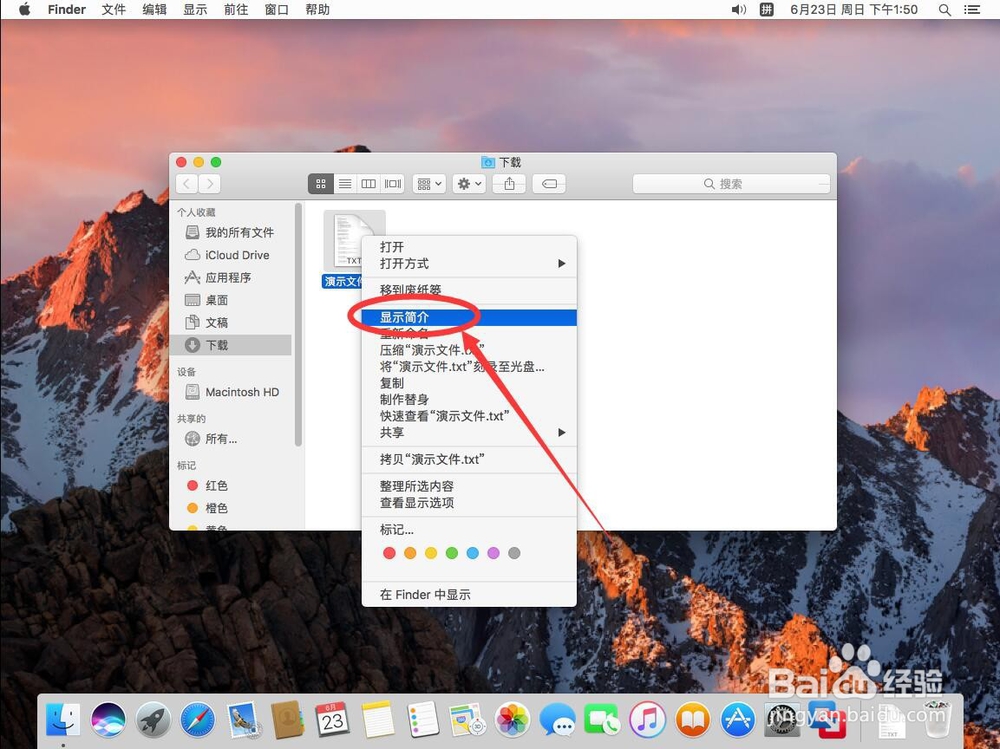Image resolution: width=1000 pixels, height=749 pixels.
Task: Open the arrange-by grouping dropdown
Action: click(429, 184)
